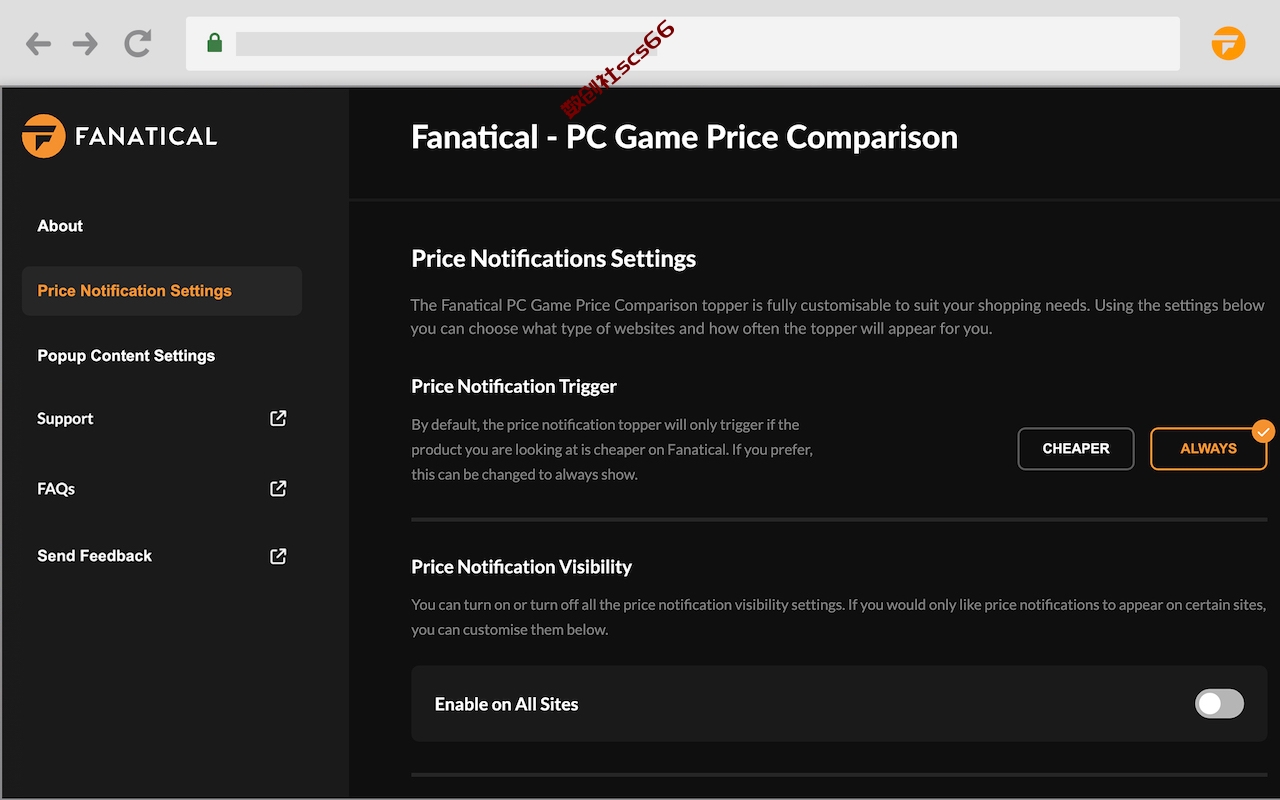Open the About section
The image size is (1280, 800).
(60, 226)
